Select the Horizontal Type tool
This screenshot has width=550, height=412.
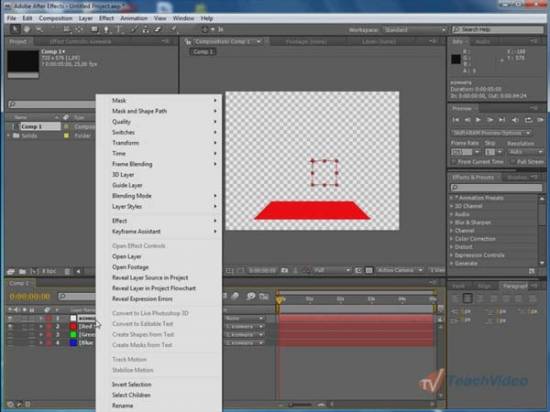pos(119,29)
